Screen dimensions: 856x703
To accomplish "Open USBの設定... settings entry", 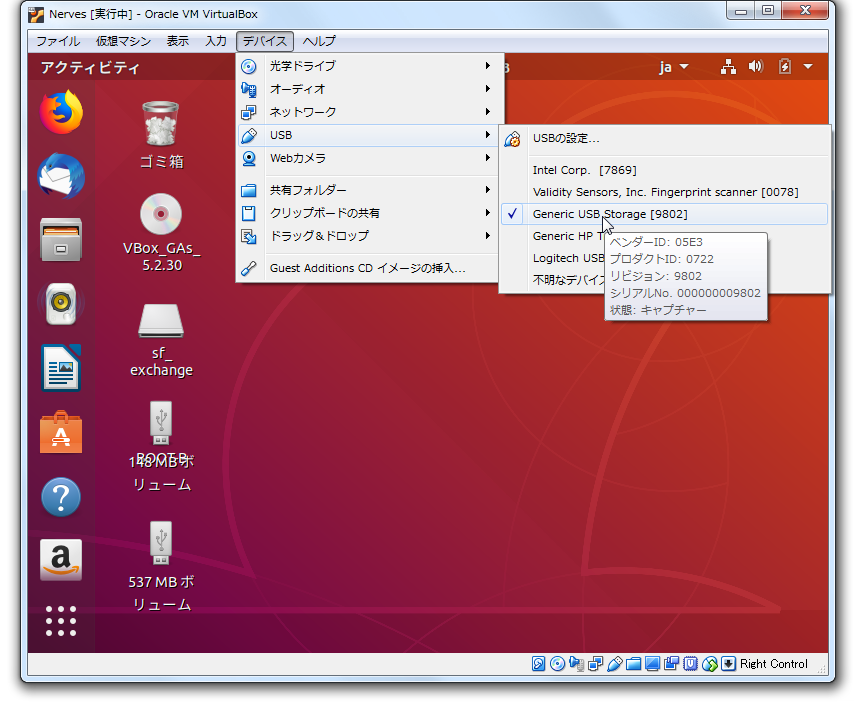I will pos(664,139).
